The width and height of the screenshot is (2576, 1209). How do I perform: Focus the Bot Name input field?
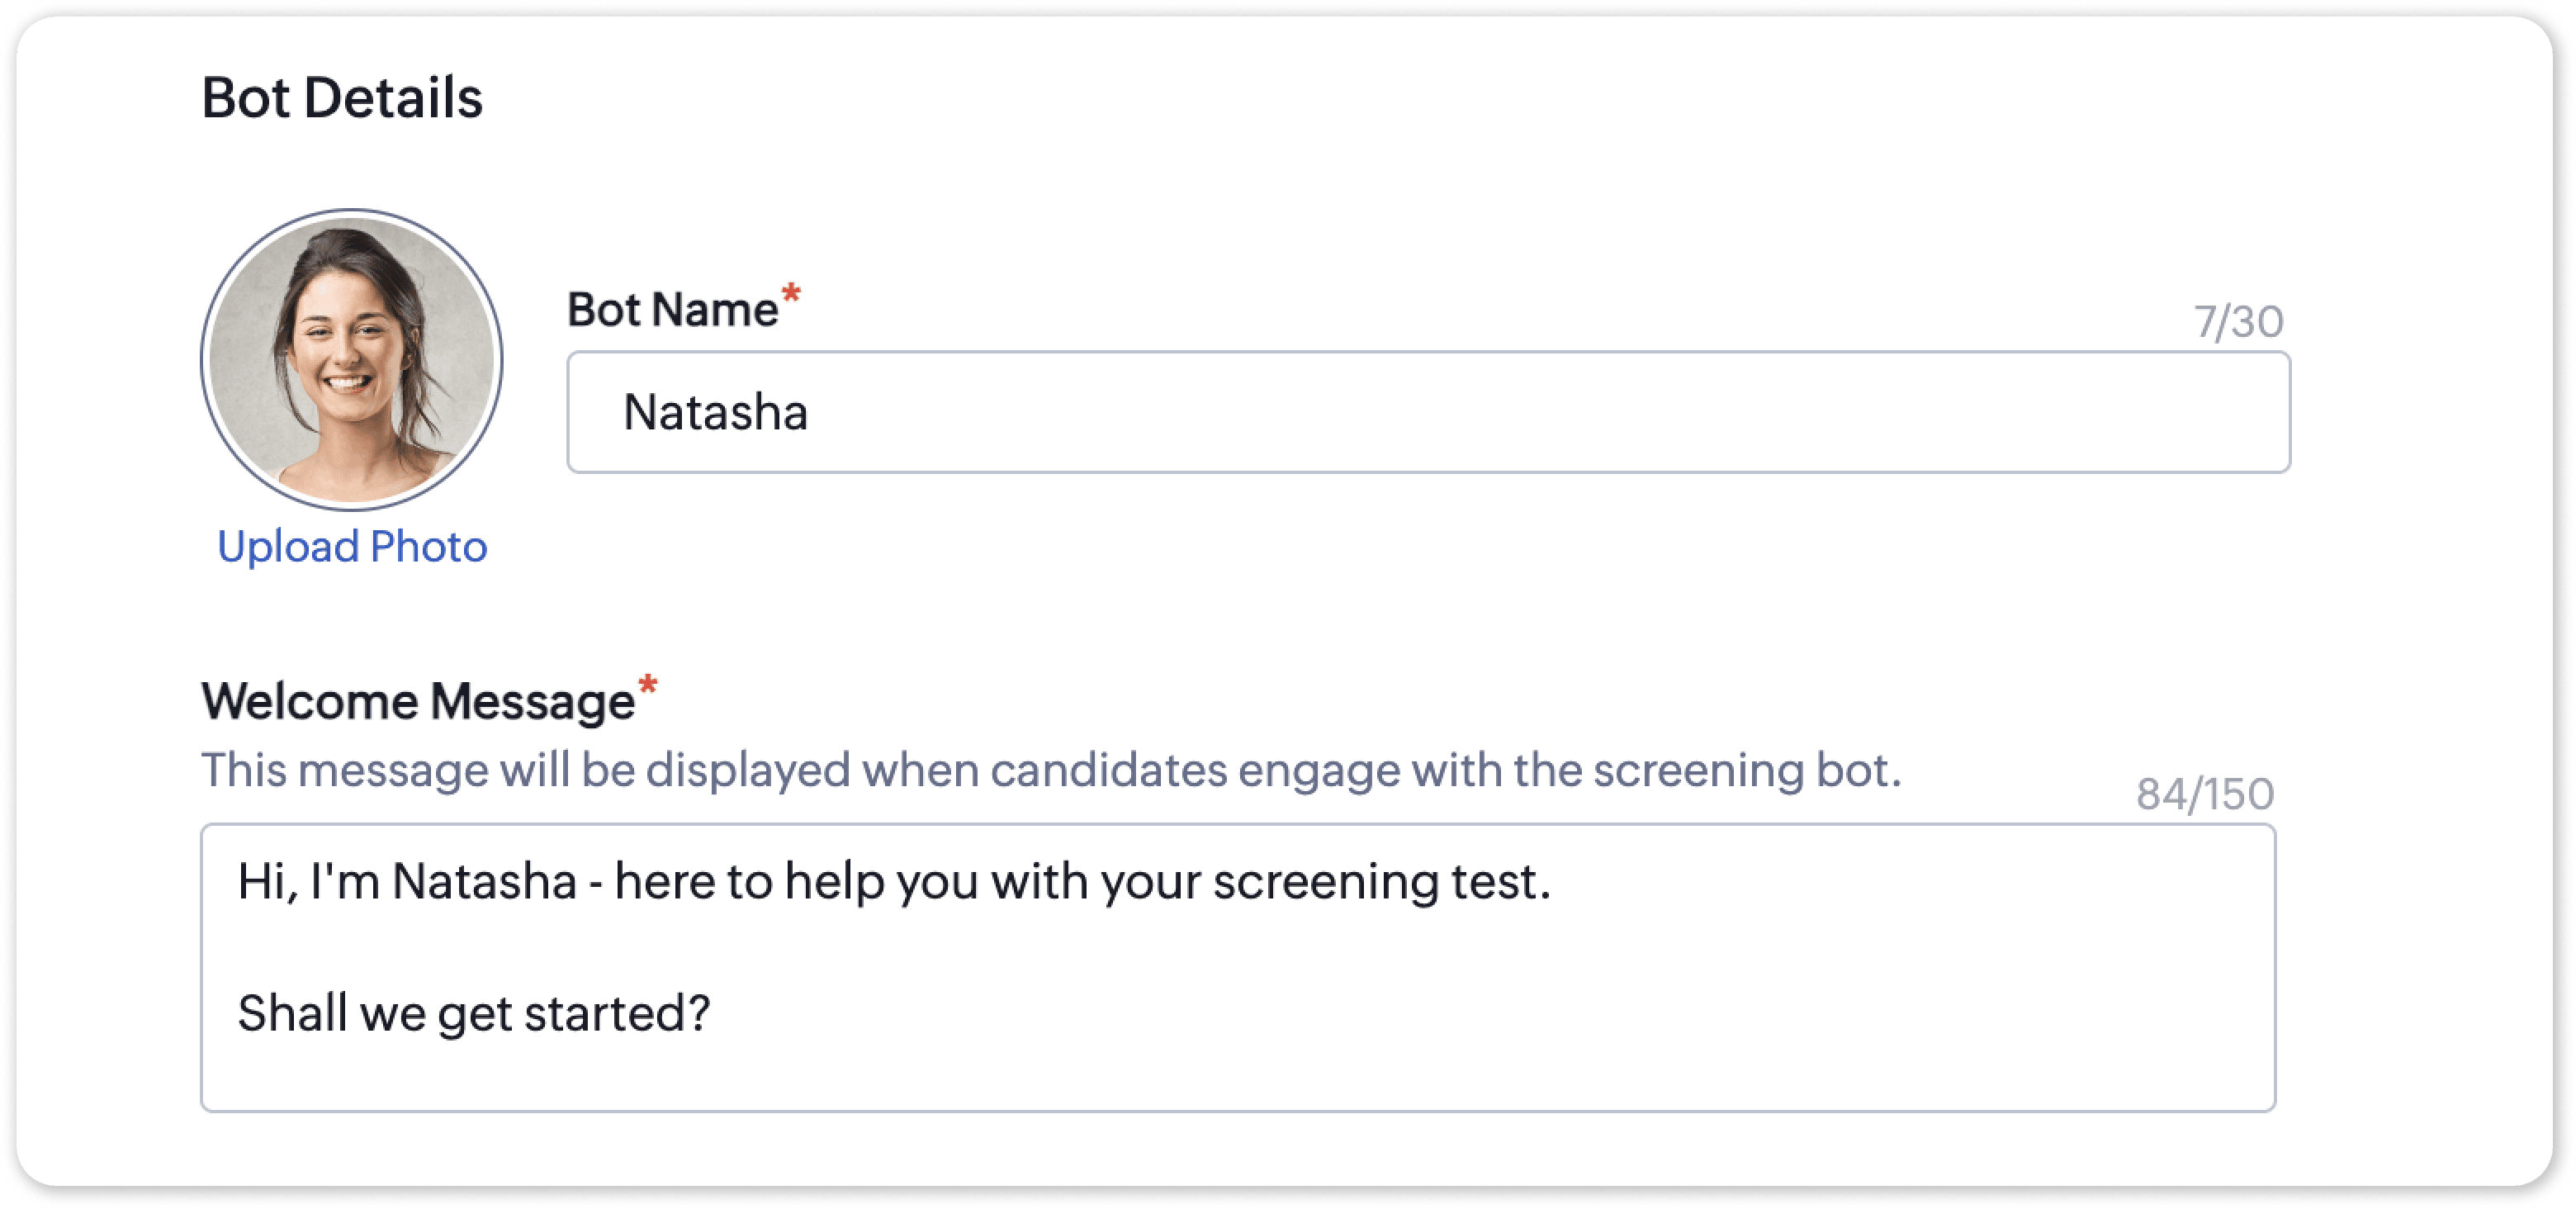[x=1428, y=412]
